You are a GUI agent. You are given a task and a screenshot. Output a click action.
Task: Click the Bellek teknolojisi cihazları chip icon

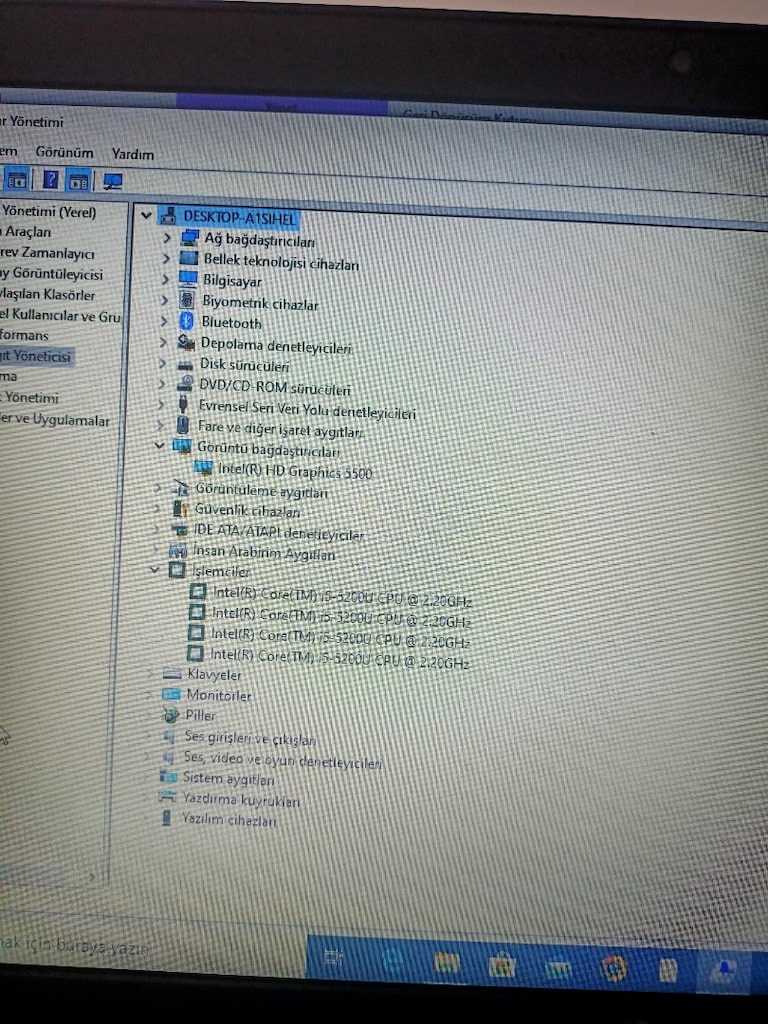point(188,259)
